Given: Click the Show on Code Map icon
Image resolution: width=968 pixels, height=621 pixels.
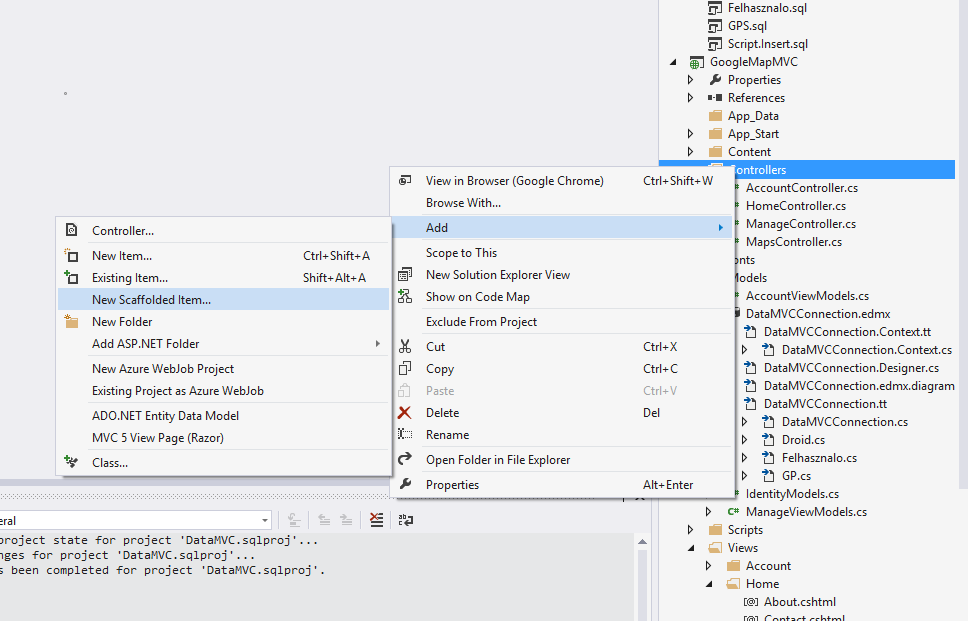Looking at the screenshot, I should tap(405, 296).
